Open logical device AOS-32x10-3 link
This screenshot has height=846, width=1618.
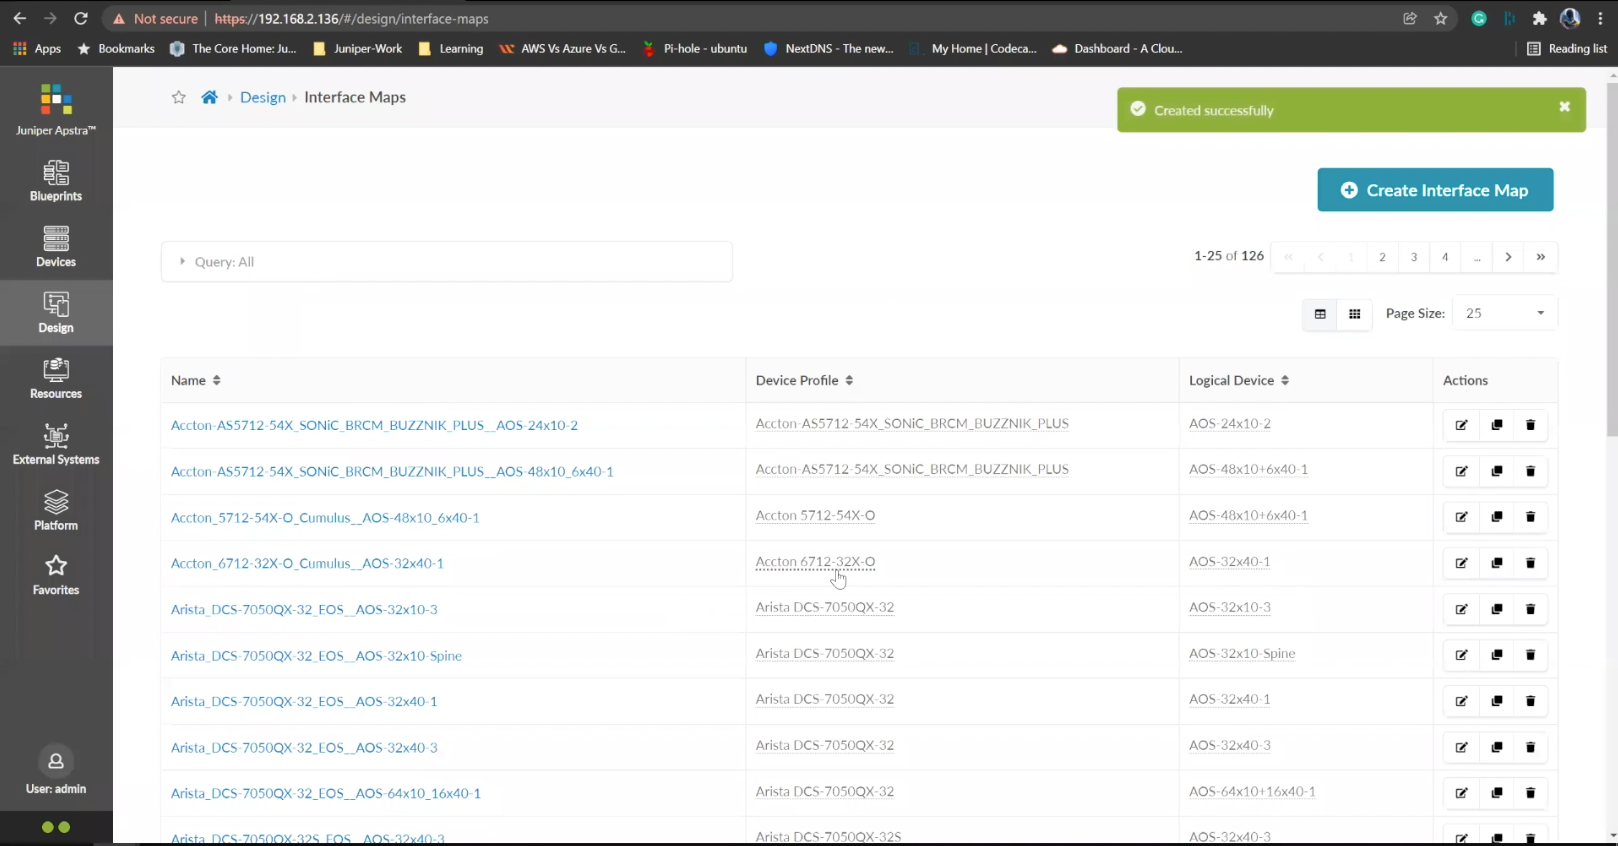tap(1229, 607)
